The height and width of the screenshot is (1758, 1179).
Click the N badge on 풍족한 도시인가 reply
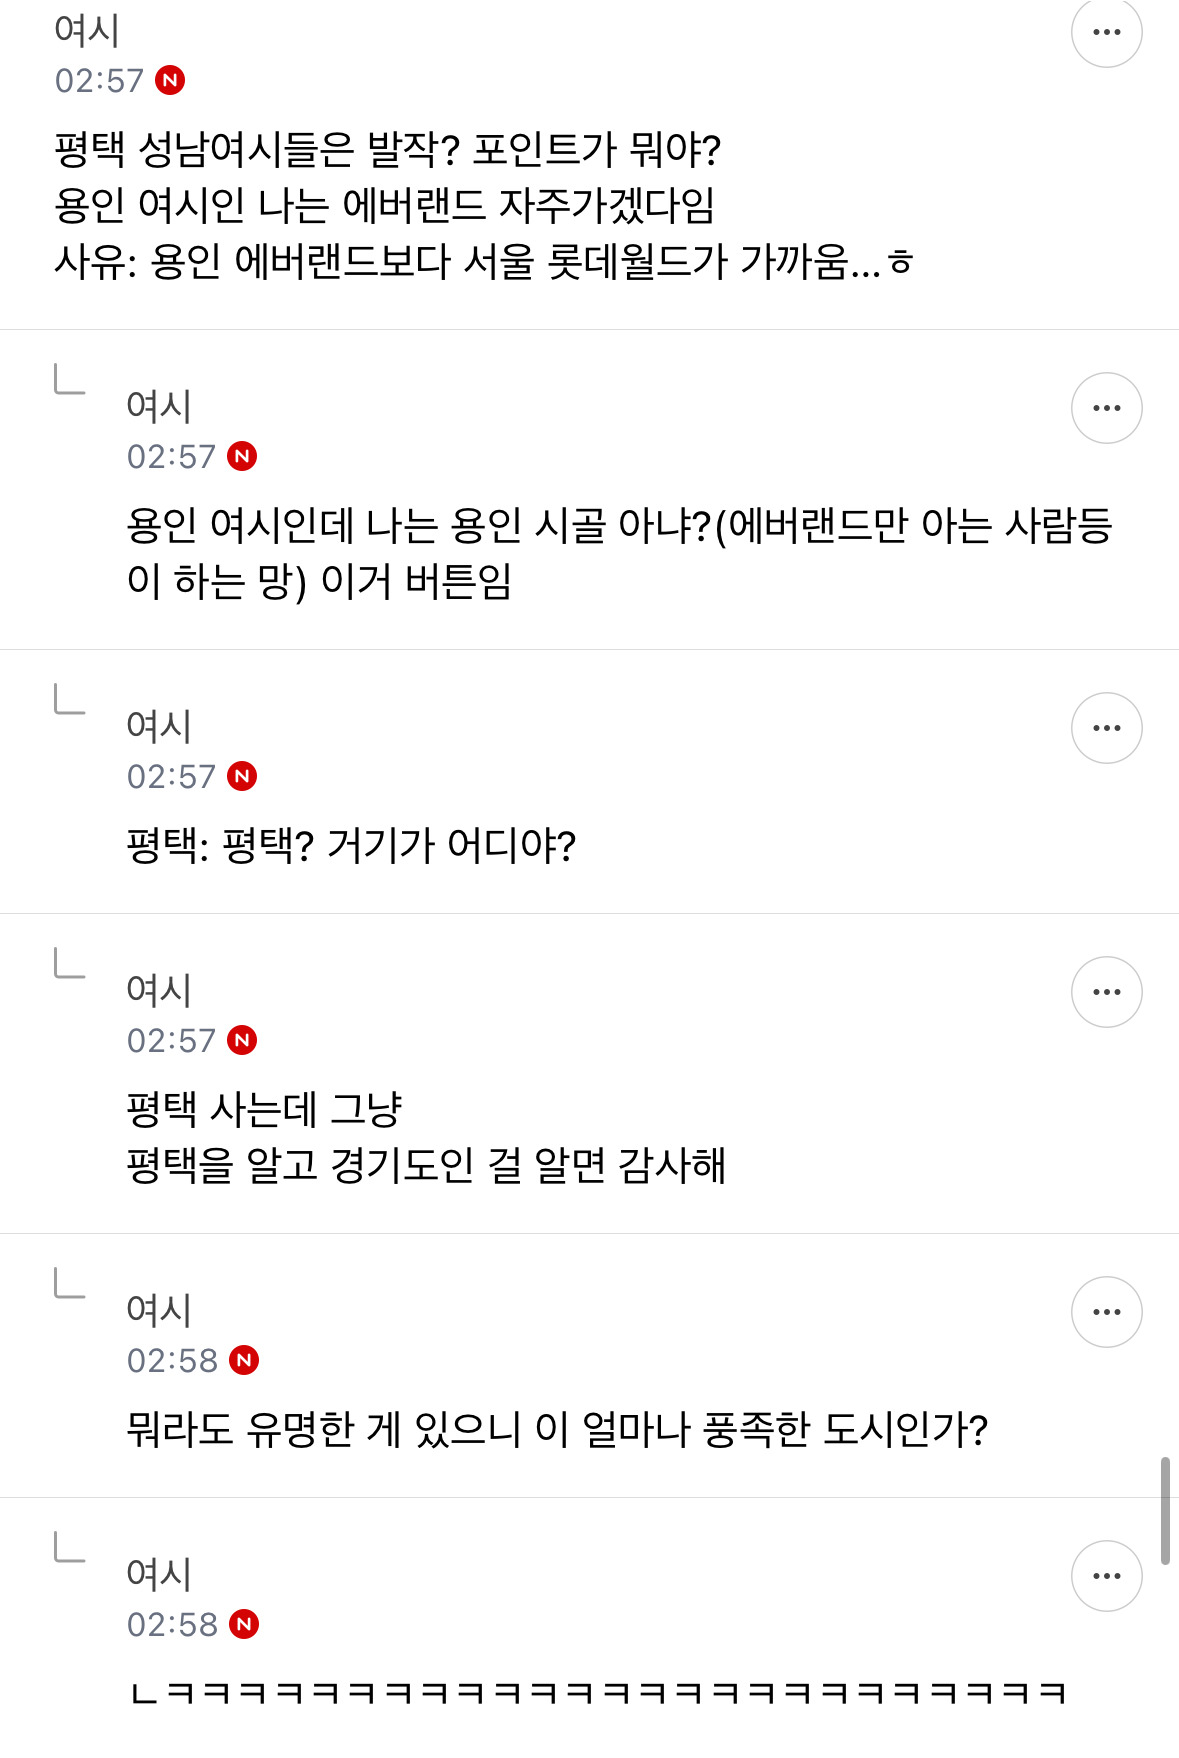point(244,1360)
